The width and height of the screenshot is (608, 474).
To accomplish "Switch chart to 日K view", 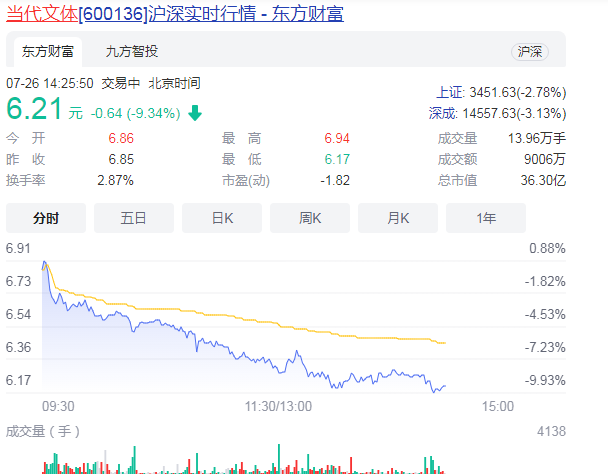I will point(222,217).
